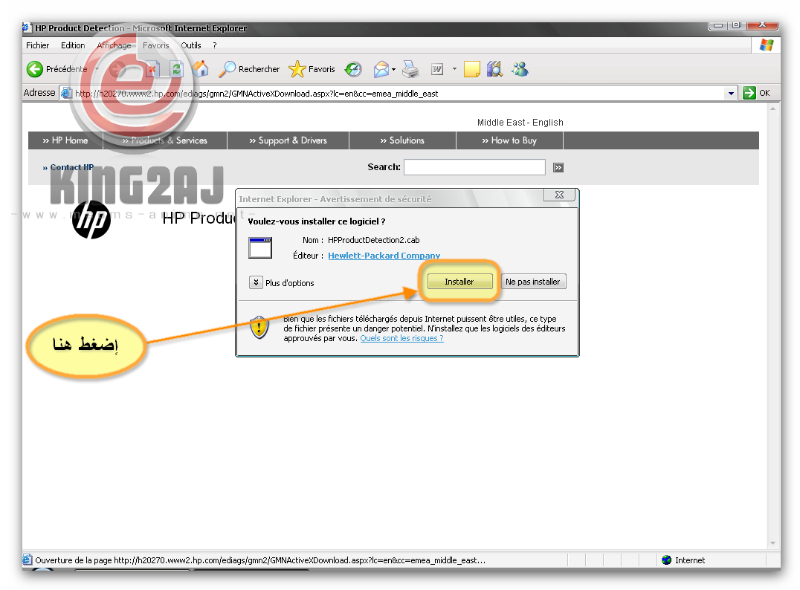Click the Home page house icon
The image size is (800, 590).
pos(201,69)
